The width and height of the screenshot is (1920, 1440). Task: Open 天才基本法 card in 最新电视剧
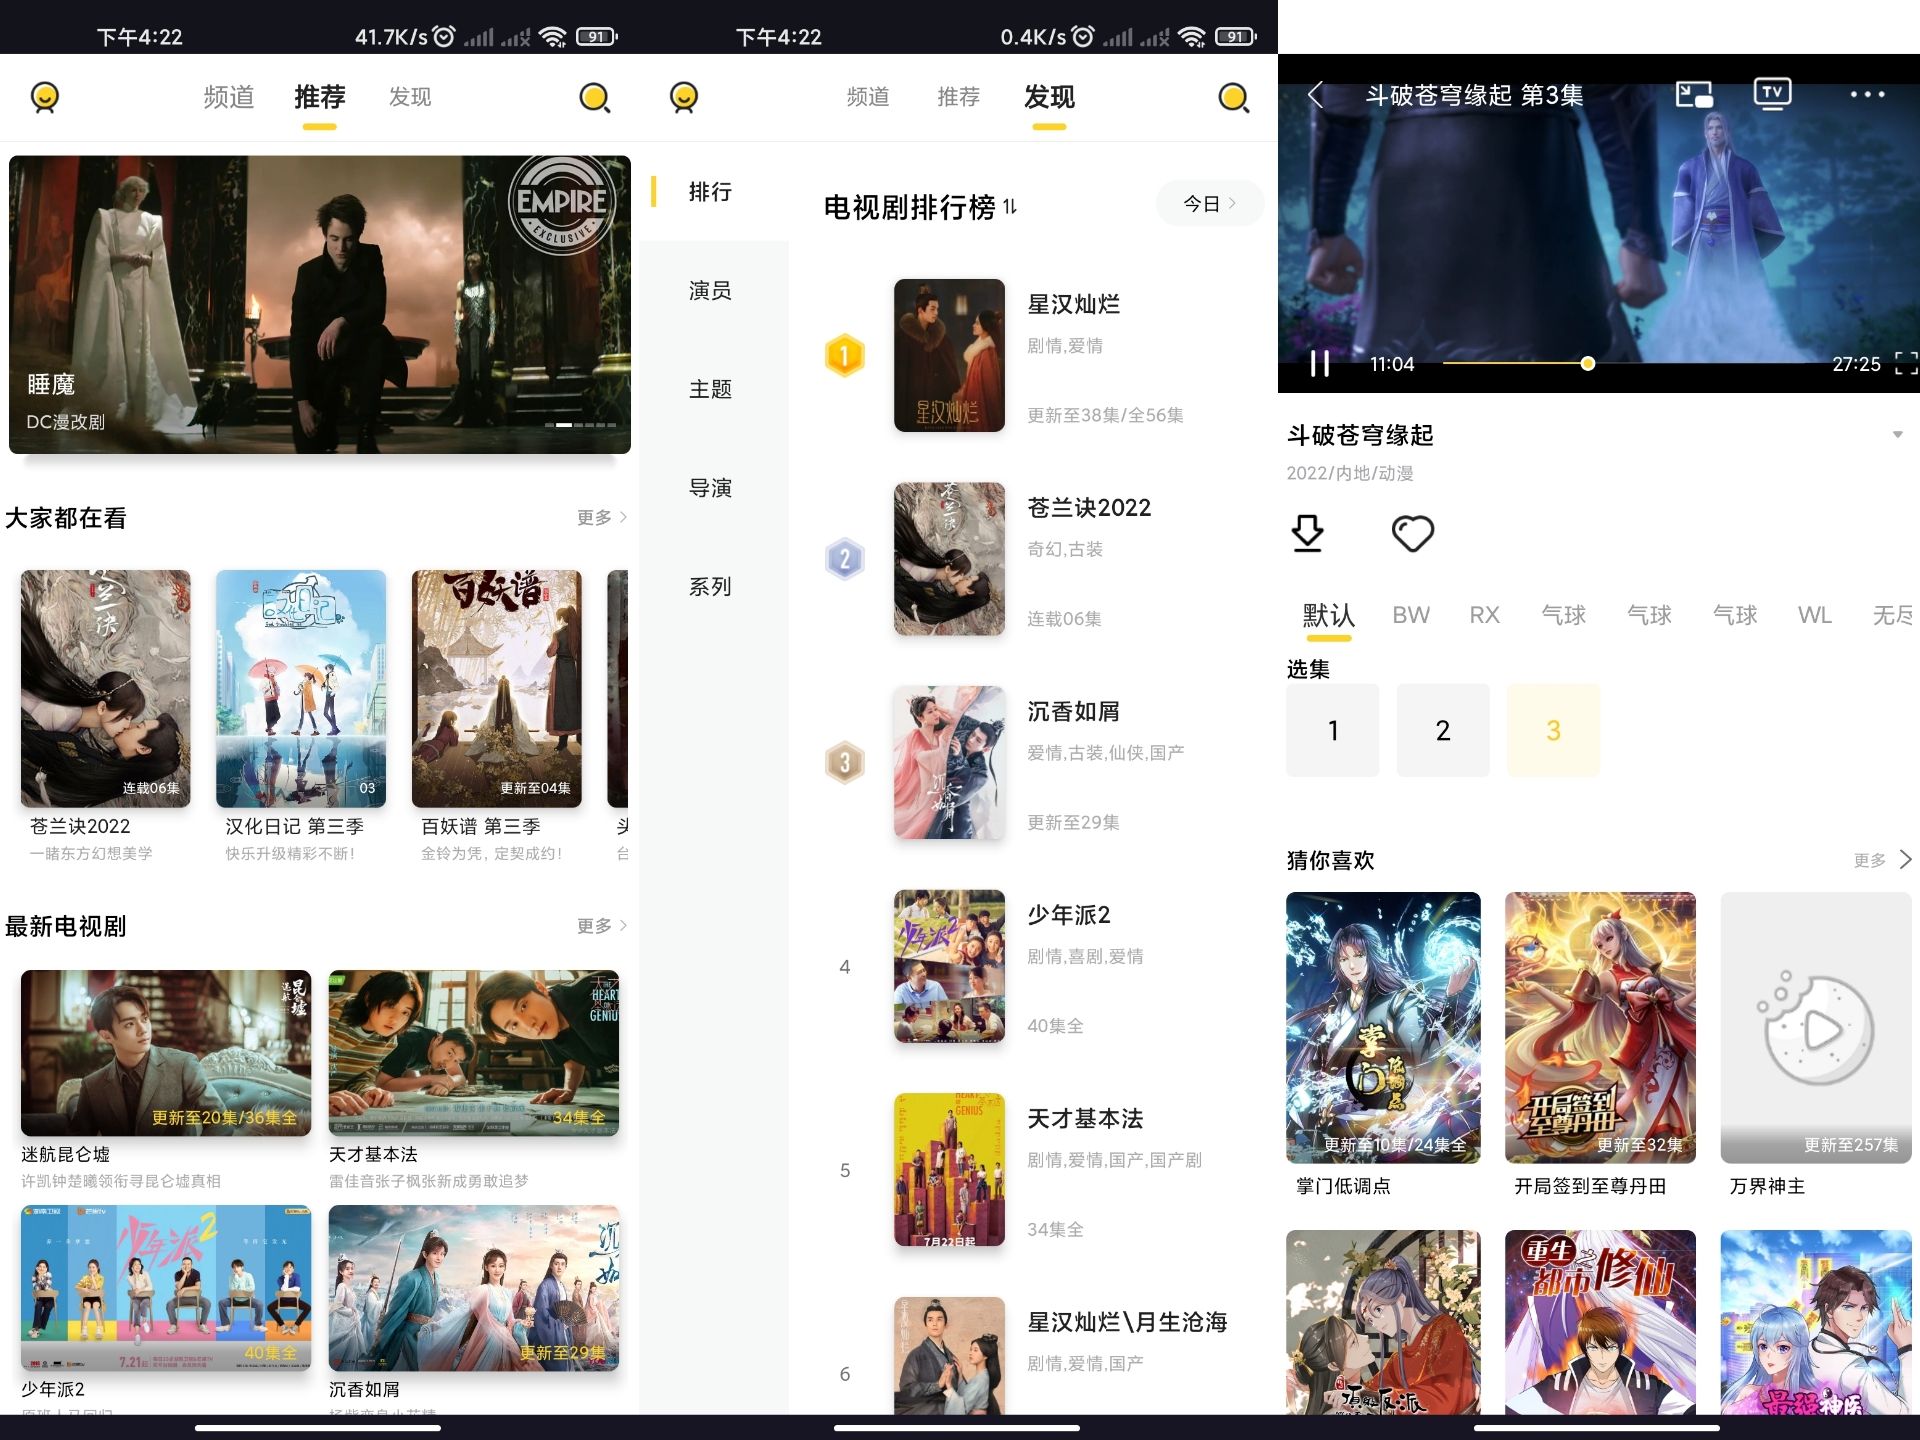[x=474, y=1053]
